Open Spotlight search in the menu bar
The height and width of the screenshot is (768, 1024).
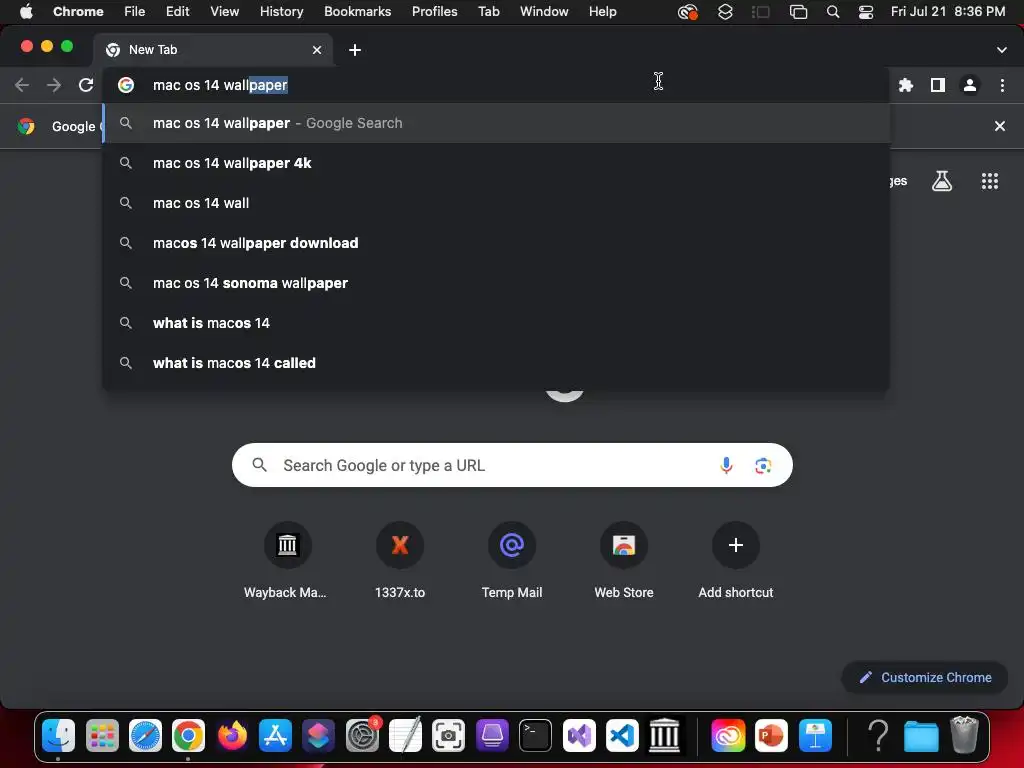click(x=833, y=11)
